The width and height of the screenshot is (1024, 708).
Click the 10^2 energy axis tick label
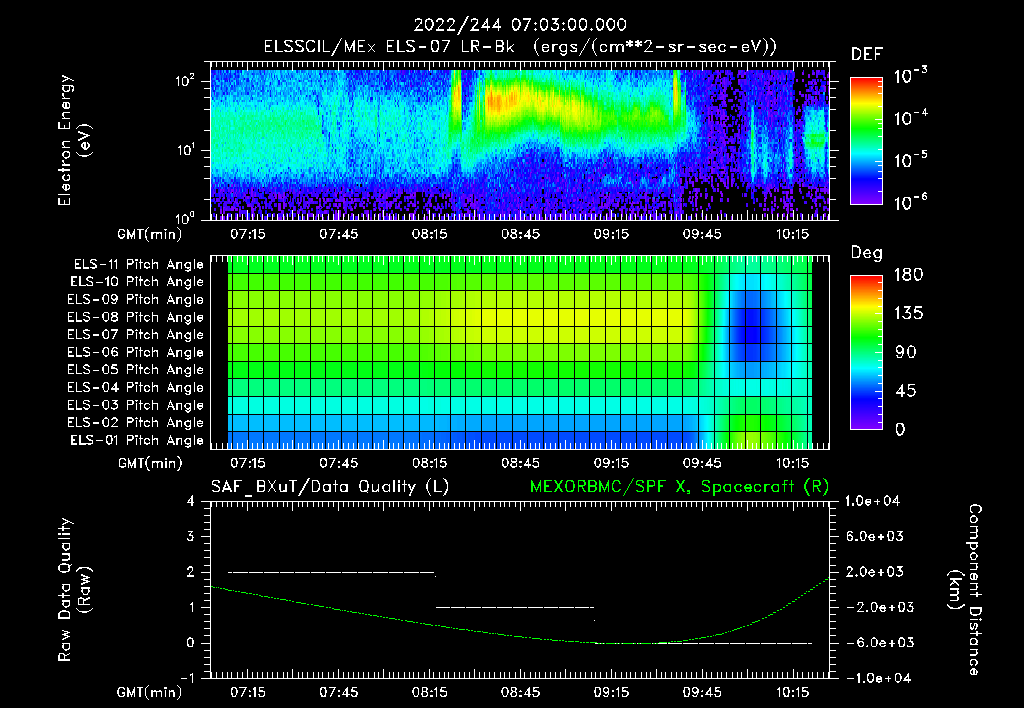pyautogui.click(x=185, y=81)
